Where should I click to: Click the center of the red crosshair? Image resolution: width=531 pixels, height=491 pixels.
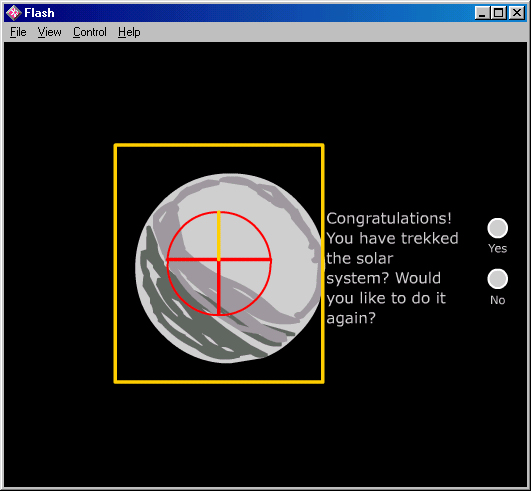coord(219,260)
